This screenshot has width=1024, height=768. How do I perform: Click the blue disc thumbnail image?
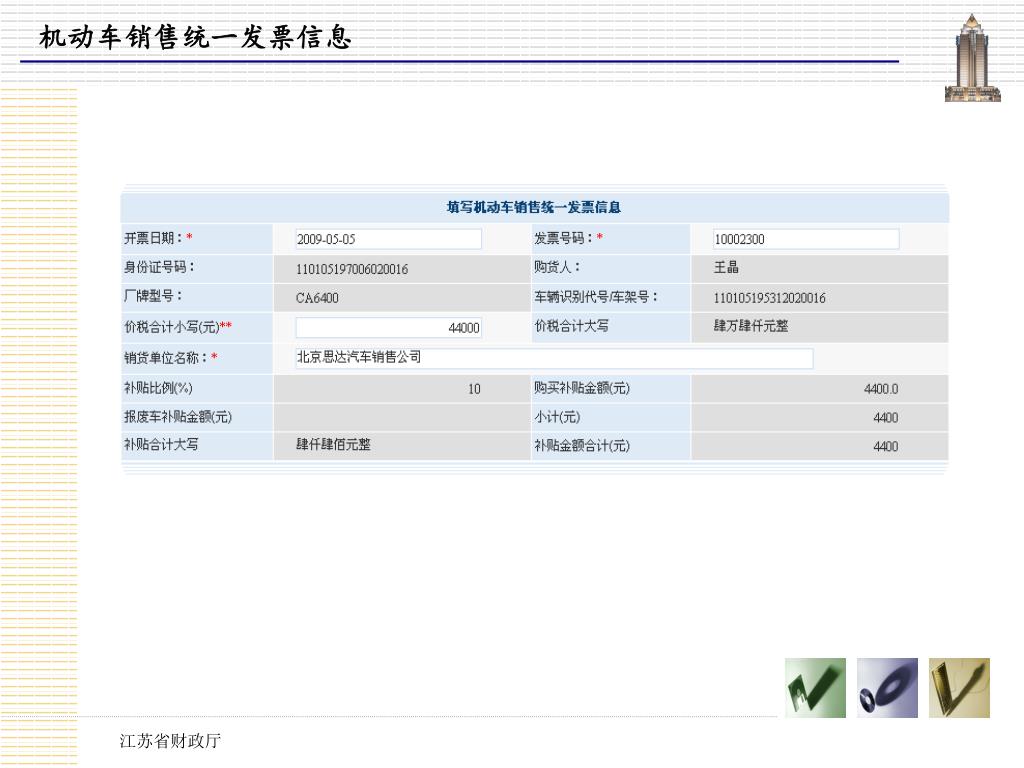coord(887,688)
